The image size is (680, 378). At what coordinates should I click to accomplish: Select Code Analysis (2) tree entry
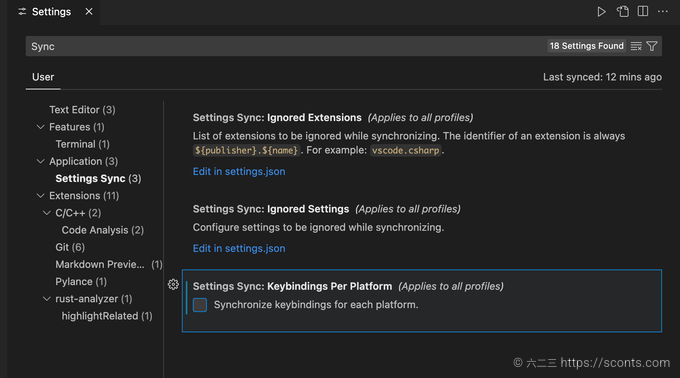tap(103, 230)
